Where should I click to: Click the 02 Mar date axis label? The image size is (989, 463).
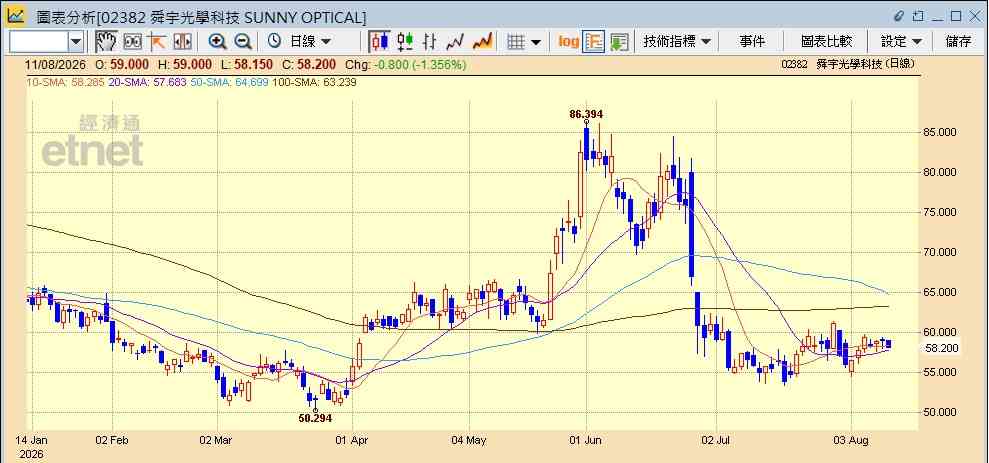click(218, 439)
